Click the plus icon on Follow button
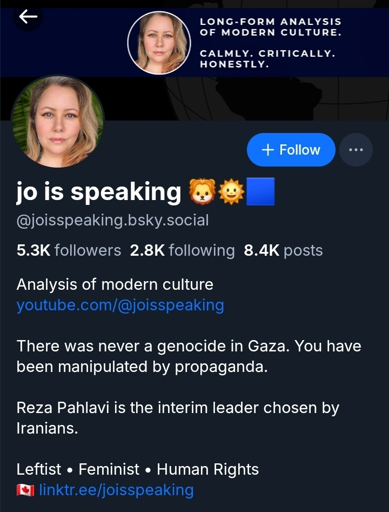Screen dimensions: 389x512 click(268, 150)
